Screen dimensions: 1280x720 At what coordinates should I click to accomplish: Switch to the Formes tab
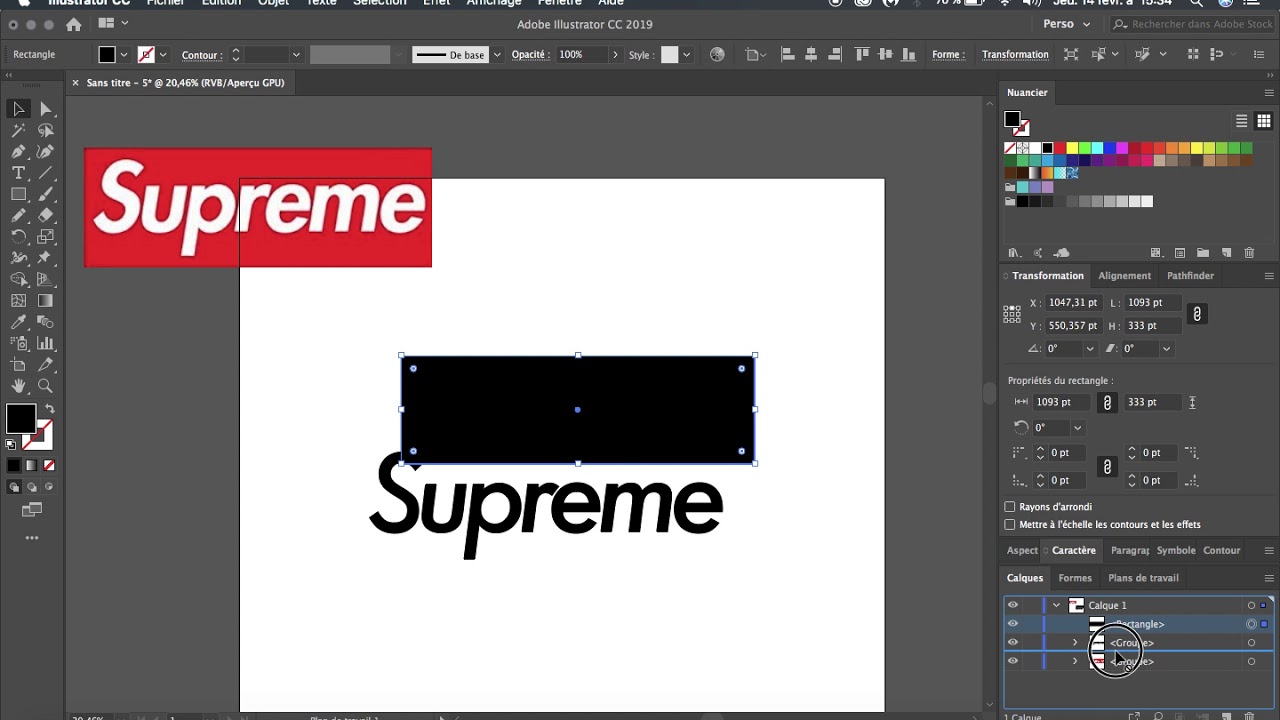click(1075, 578)
